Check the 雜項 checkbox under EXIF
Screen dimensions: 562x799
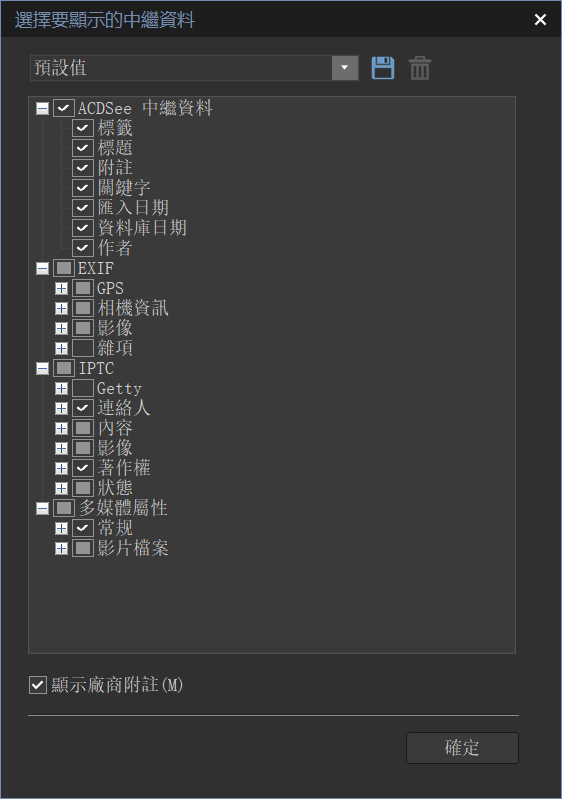point(83,348)
